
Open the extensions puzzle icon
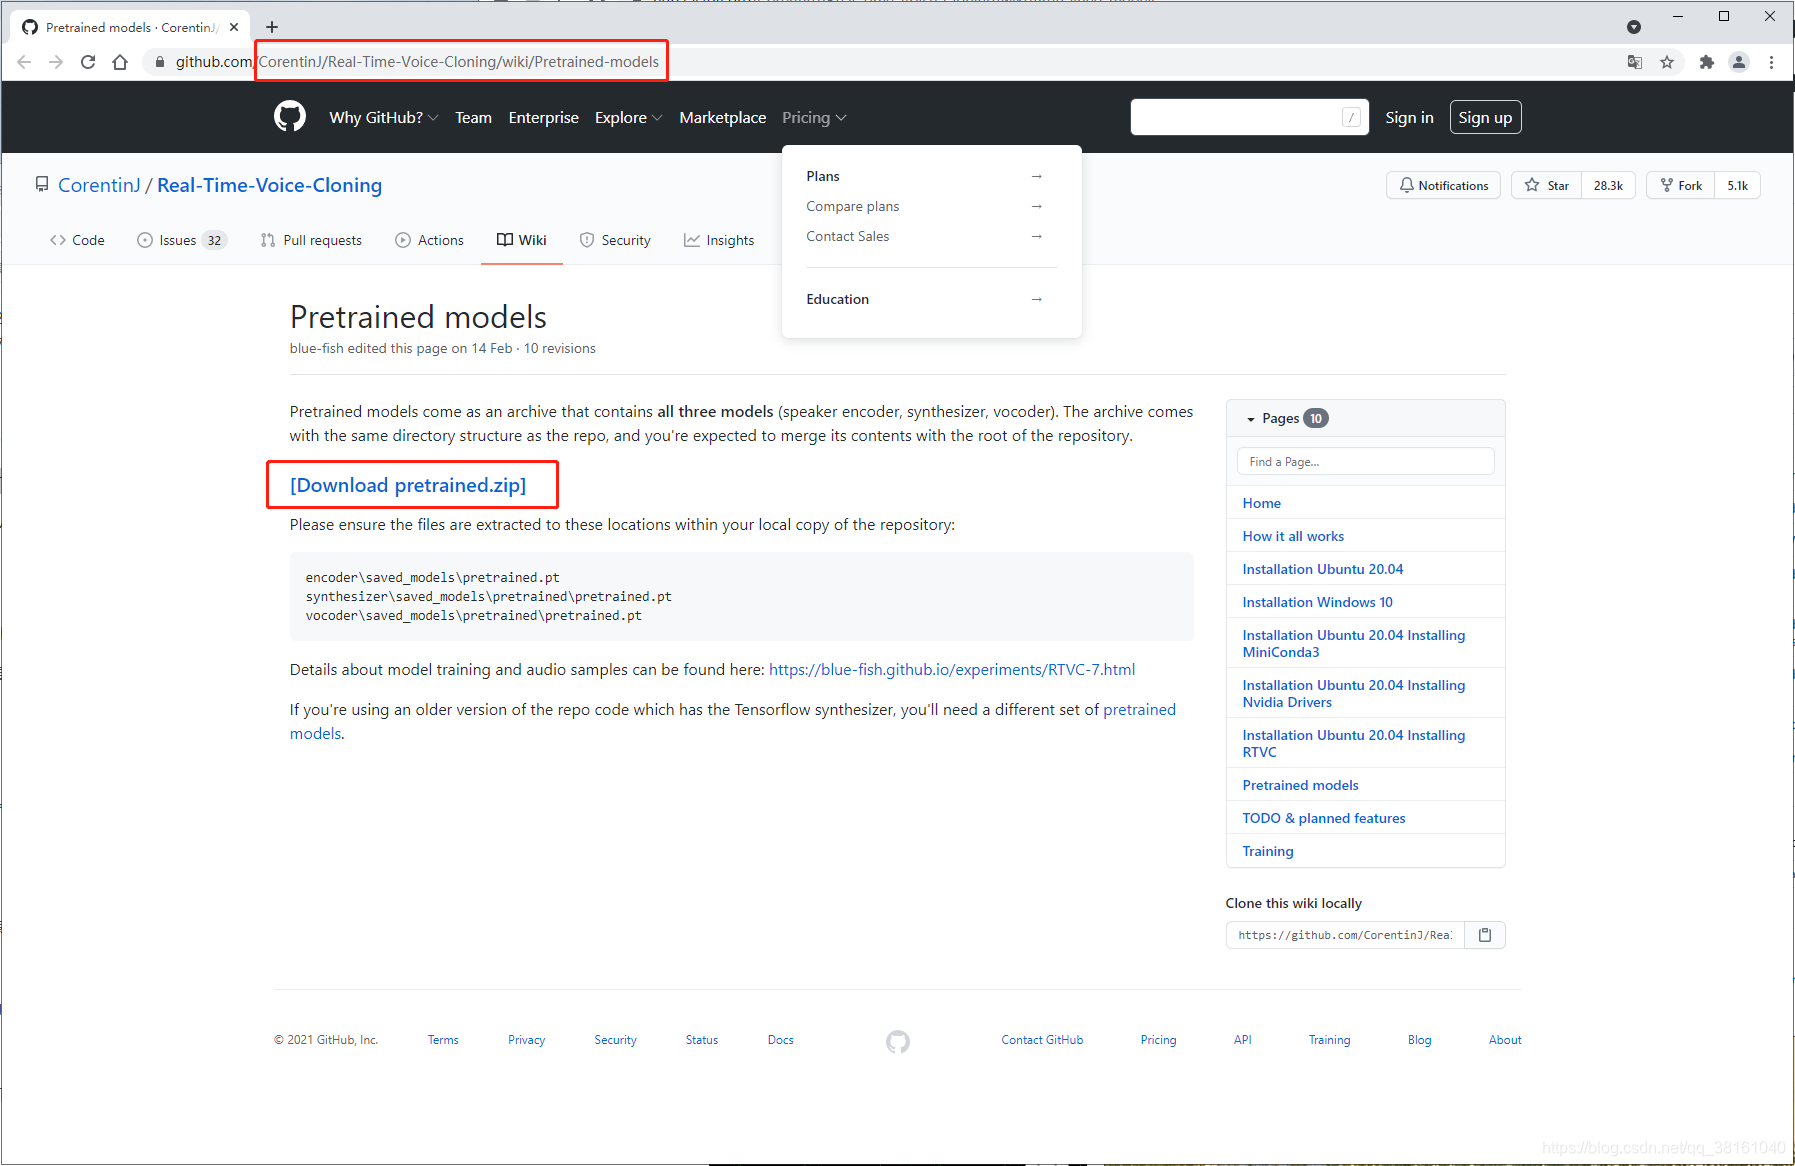1707,62
